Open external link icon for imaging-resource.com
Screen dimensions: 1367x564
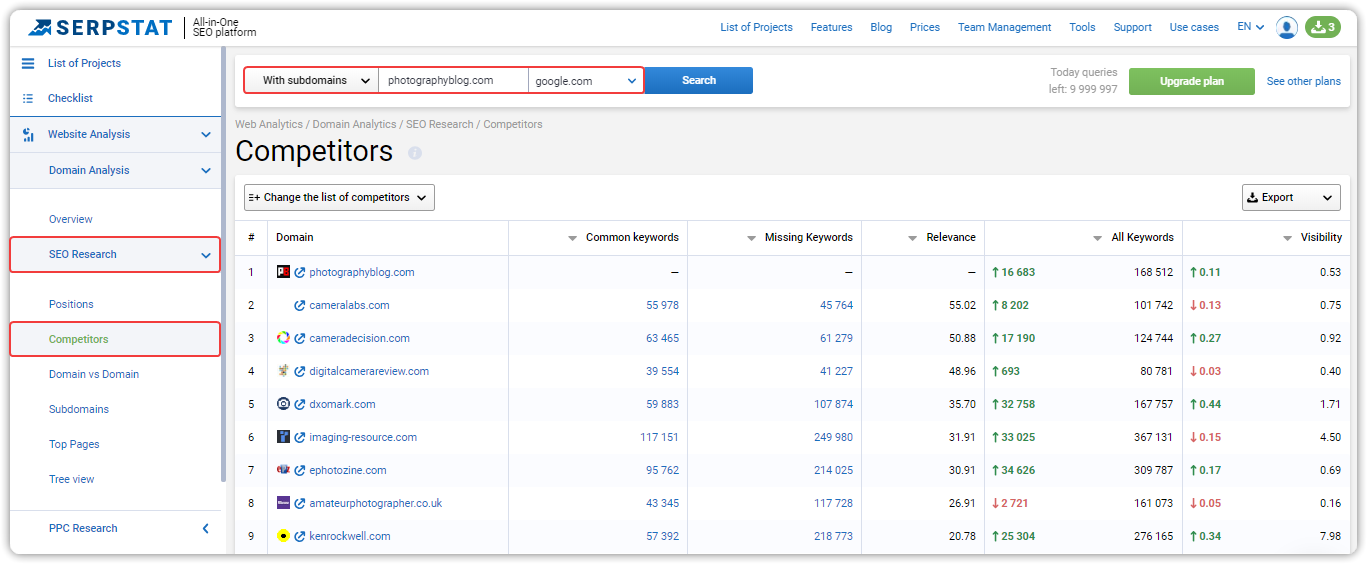click(300, 437)
